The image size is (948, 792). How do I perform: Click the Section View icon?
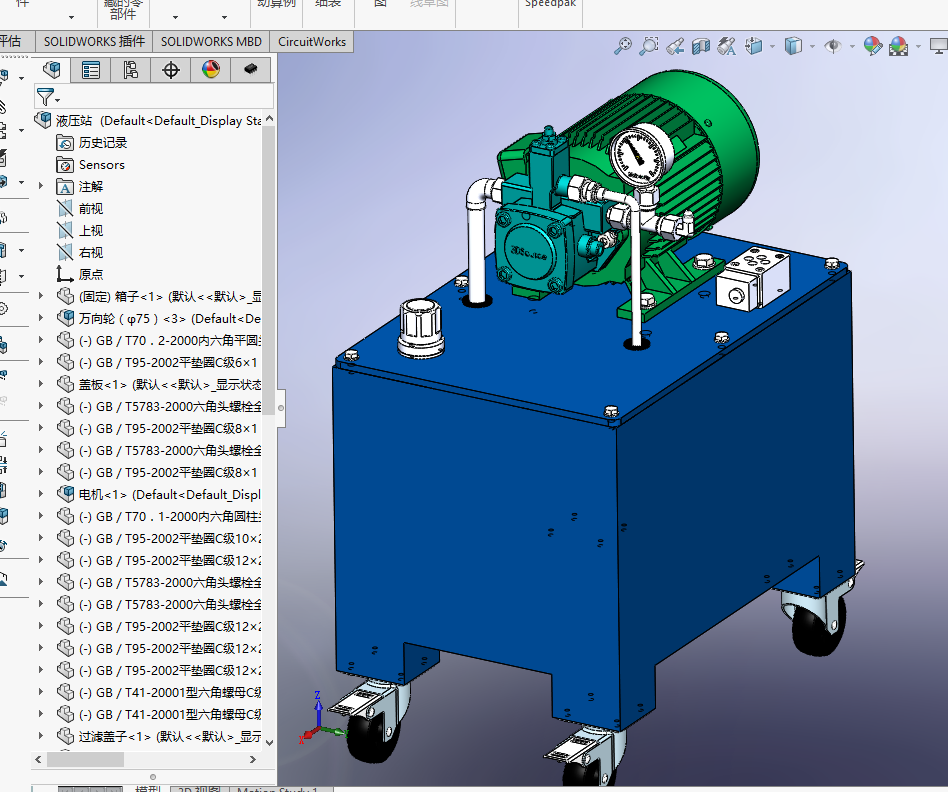(x=701, y=46)
